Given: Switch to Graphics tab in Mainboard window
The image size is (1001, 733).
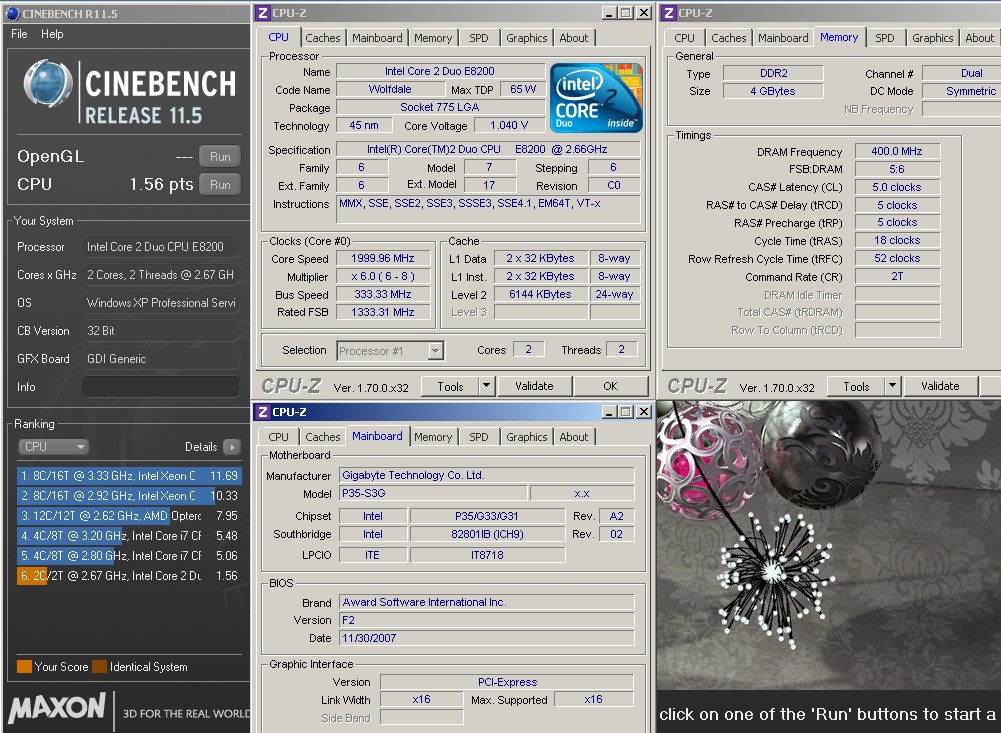Looking at the screenshot, I should (x=527, y=437).
